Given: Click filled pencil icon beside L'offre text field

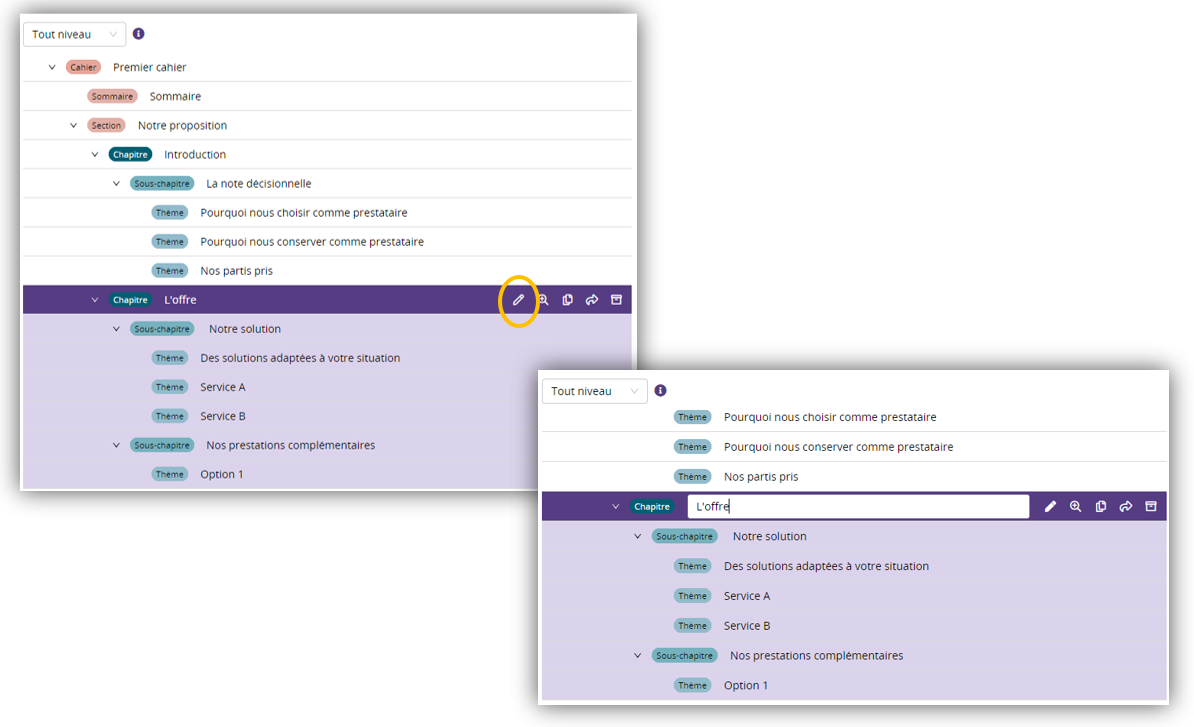Looking at the screenshot, I should [x=1050, y=507].
